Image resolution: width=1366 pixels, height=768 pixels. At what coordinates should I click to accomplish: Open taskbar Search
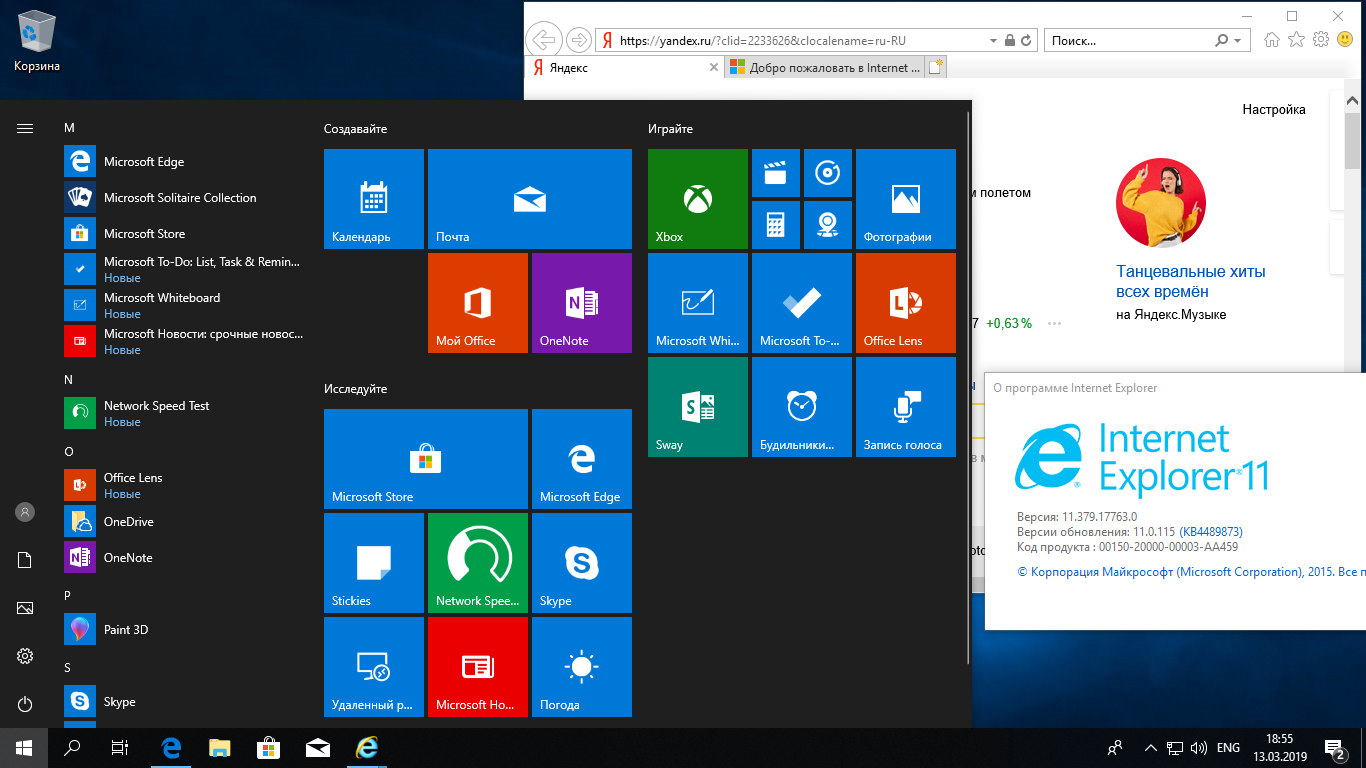click(72, 748)
